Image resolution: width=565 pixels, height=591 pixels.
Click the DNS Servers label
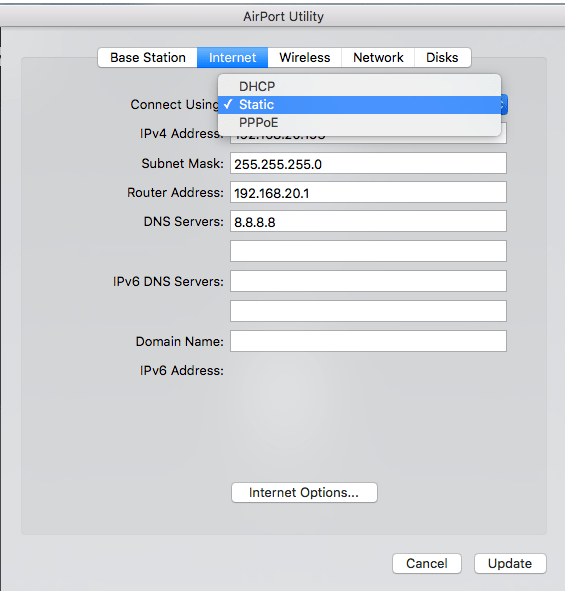coord(184,222)
